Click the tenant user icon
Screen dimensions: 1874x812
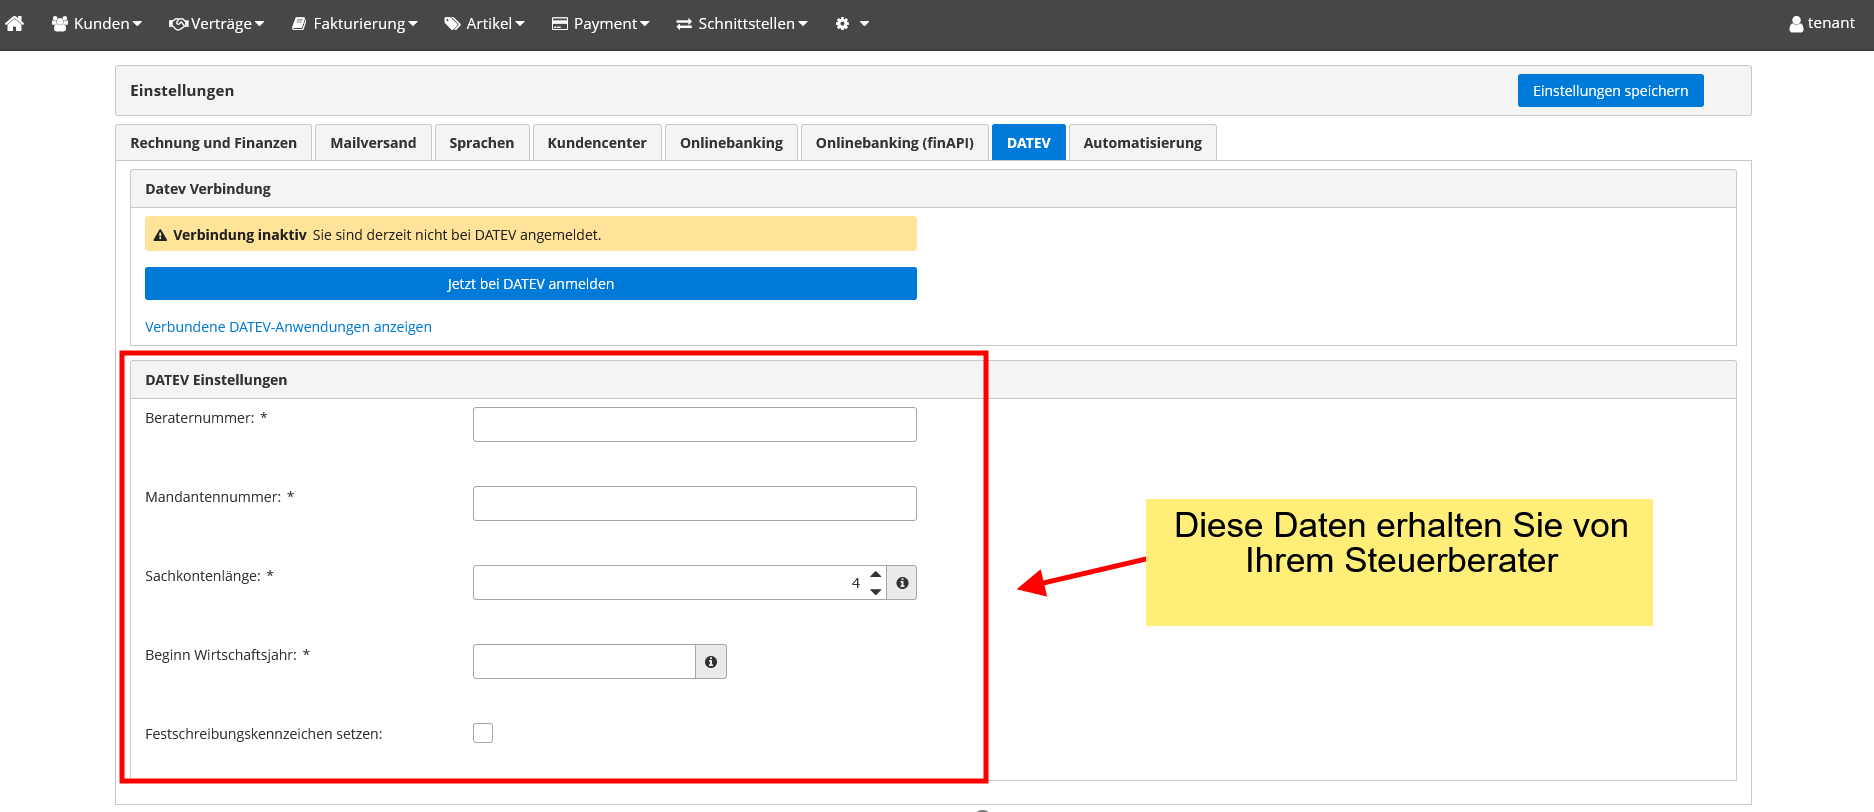point(1796,24)
